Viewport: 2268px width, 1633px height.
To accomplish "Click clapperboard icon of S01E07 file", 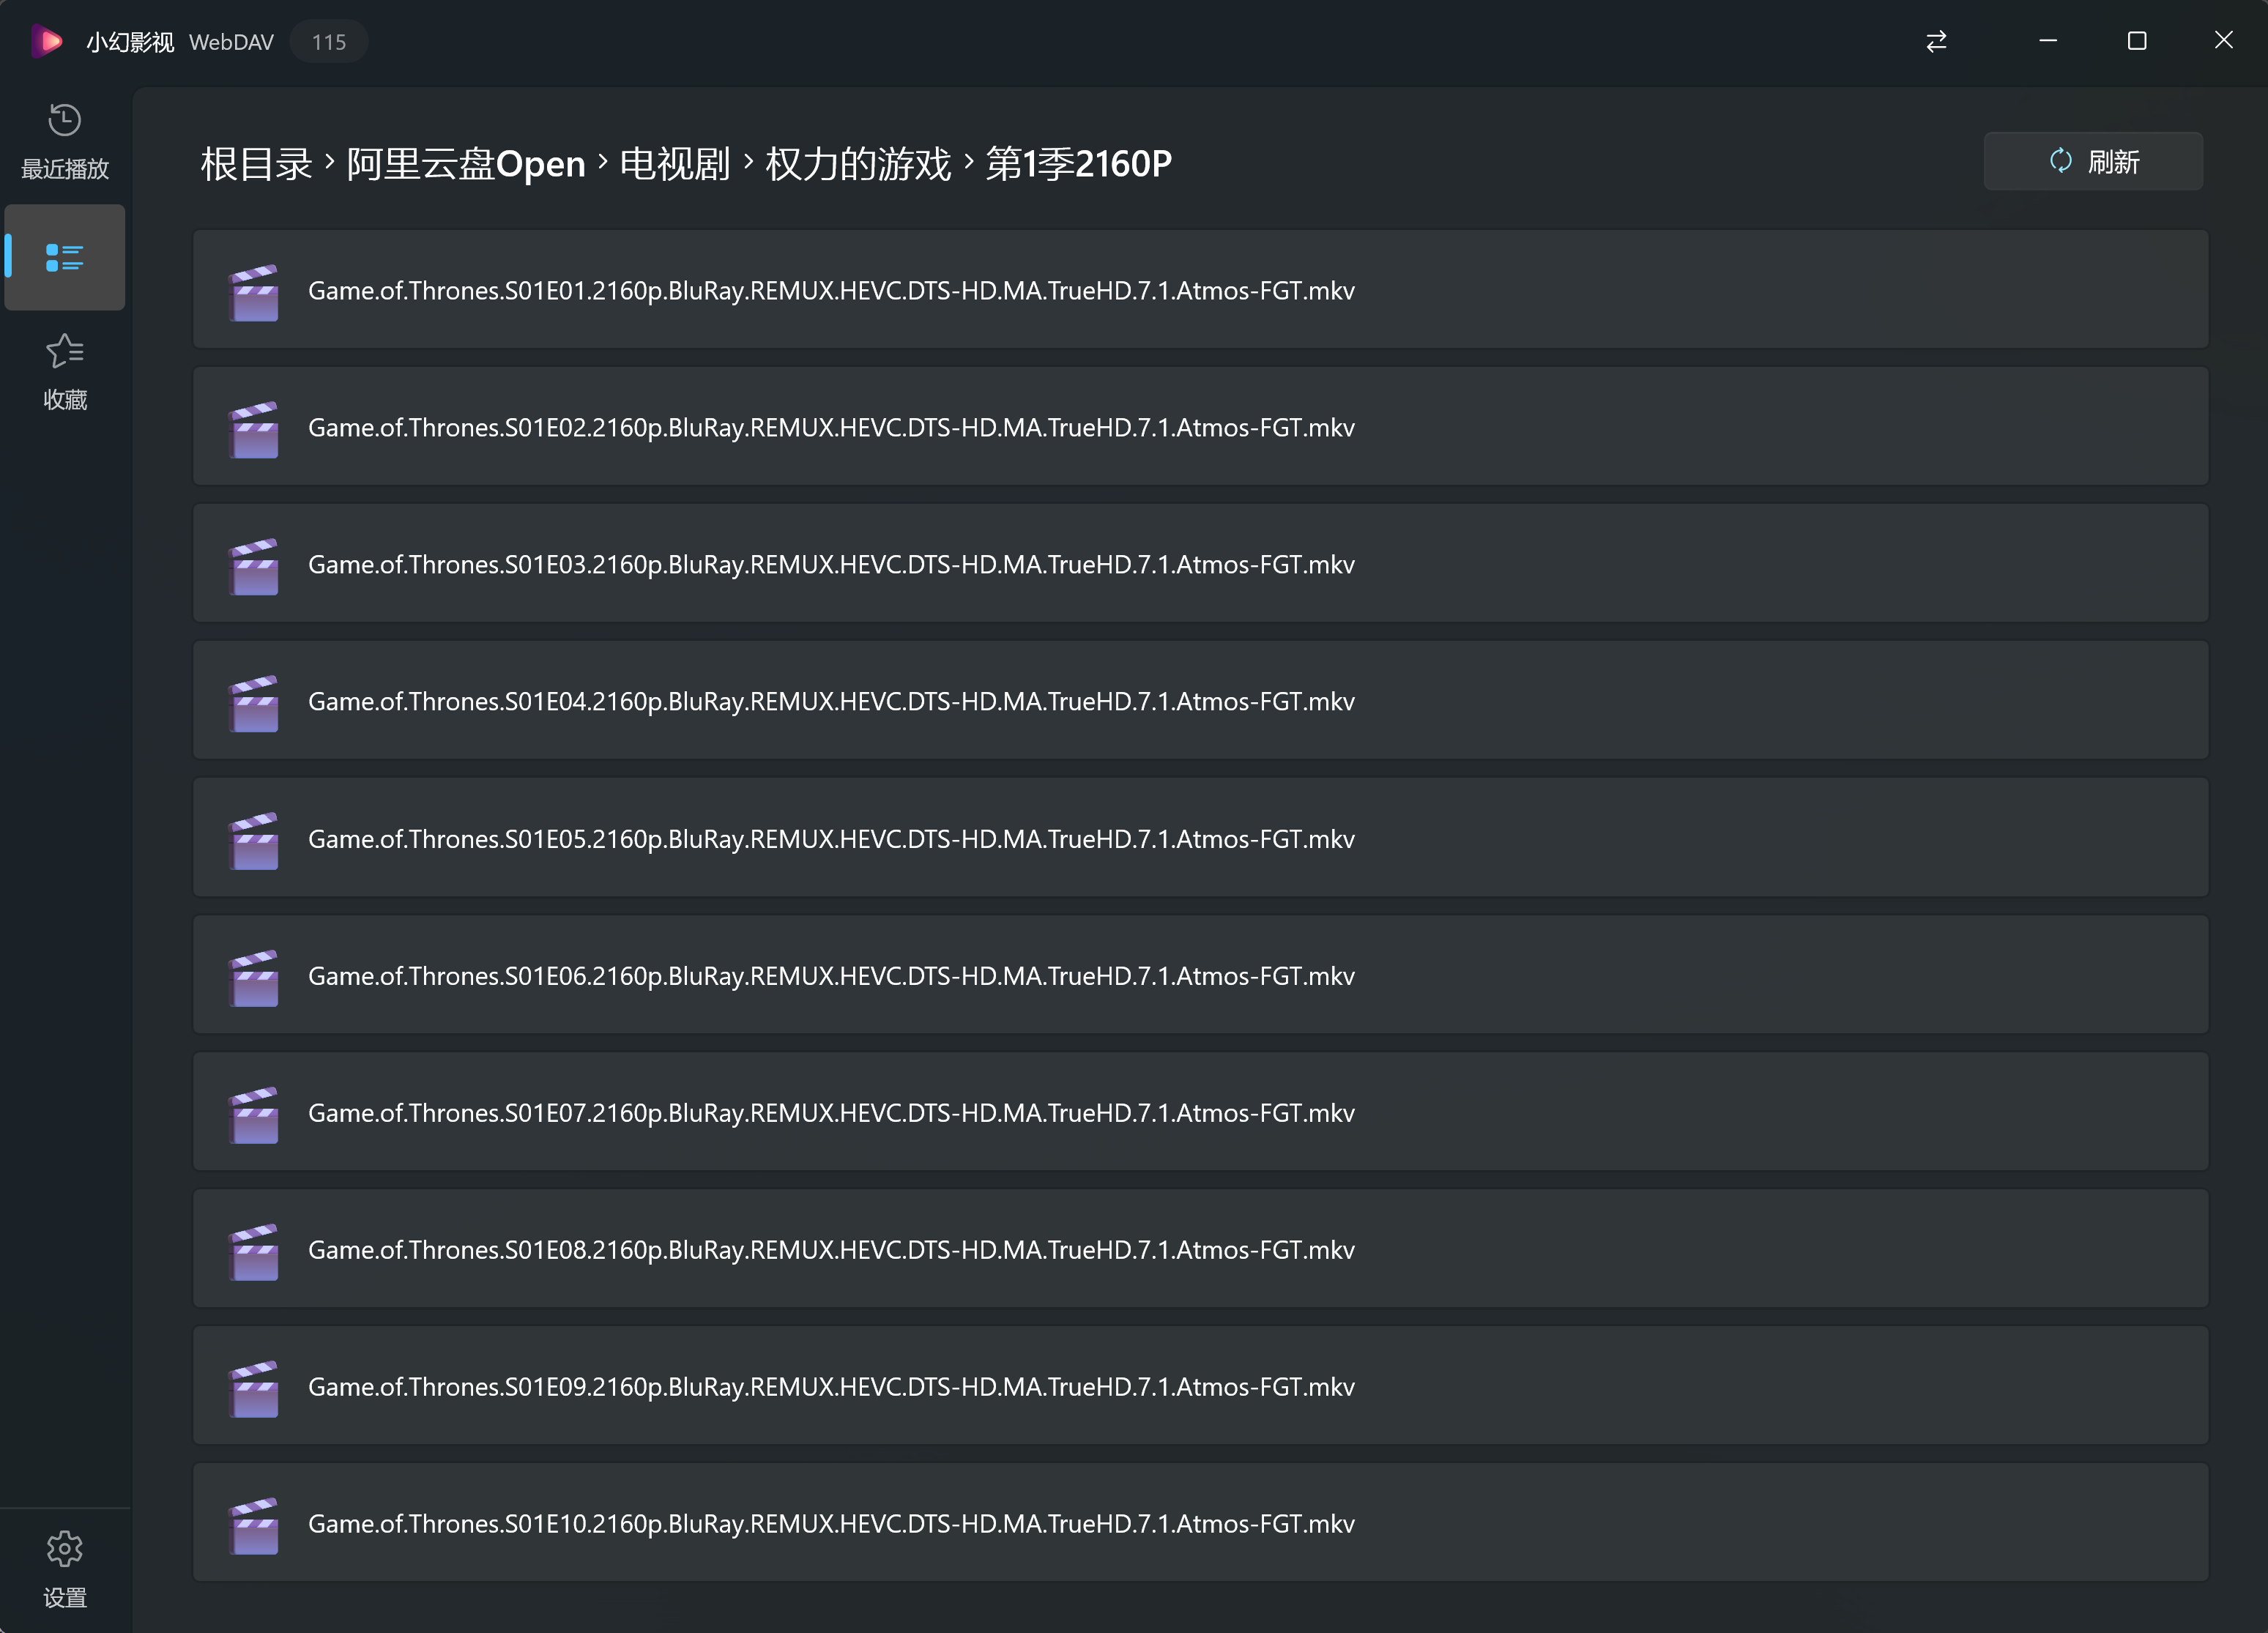I will click(253, 1114).
